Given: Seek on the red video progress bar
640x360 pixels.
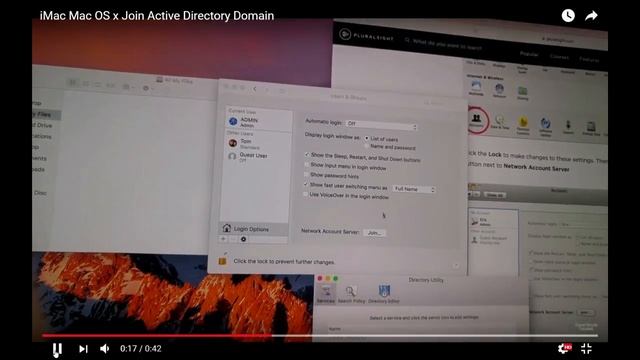Looking at the screenshot, I should [320, 336].
